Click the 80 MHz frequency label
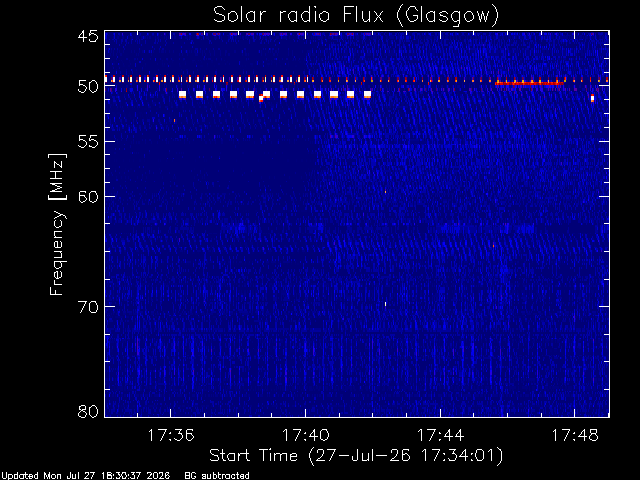Viewport: 640px width, 480px height. point(88,411)
